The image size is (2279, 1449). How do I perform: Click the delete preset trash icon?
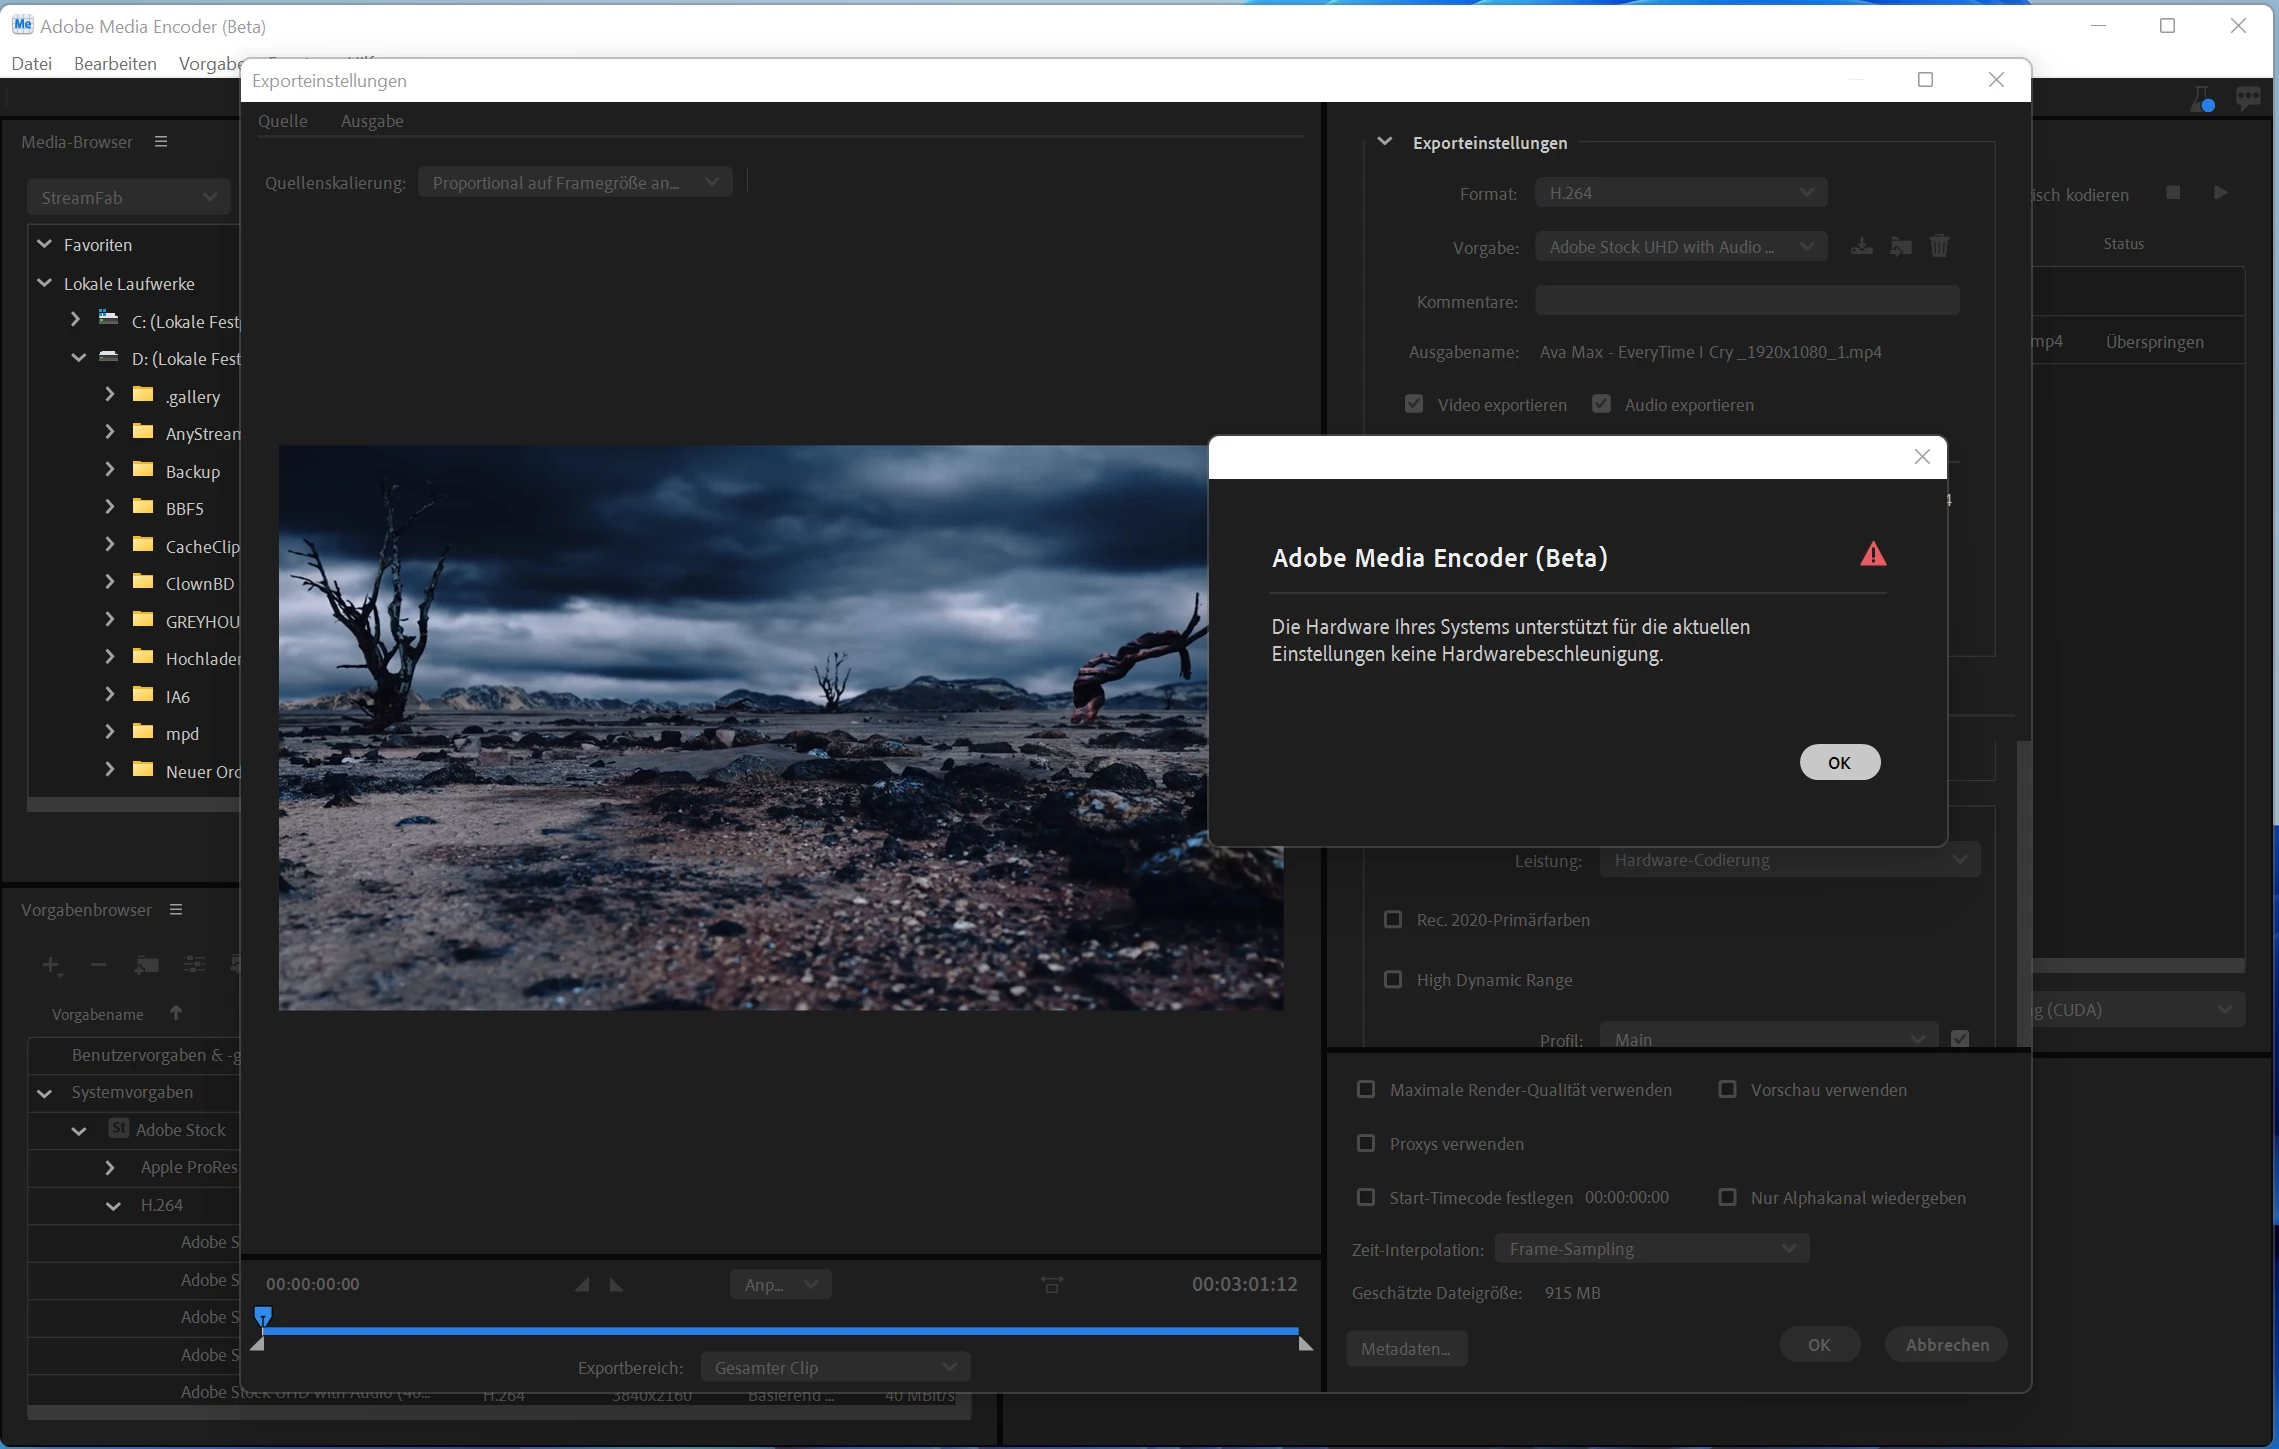tap(1939, 246)
